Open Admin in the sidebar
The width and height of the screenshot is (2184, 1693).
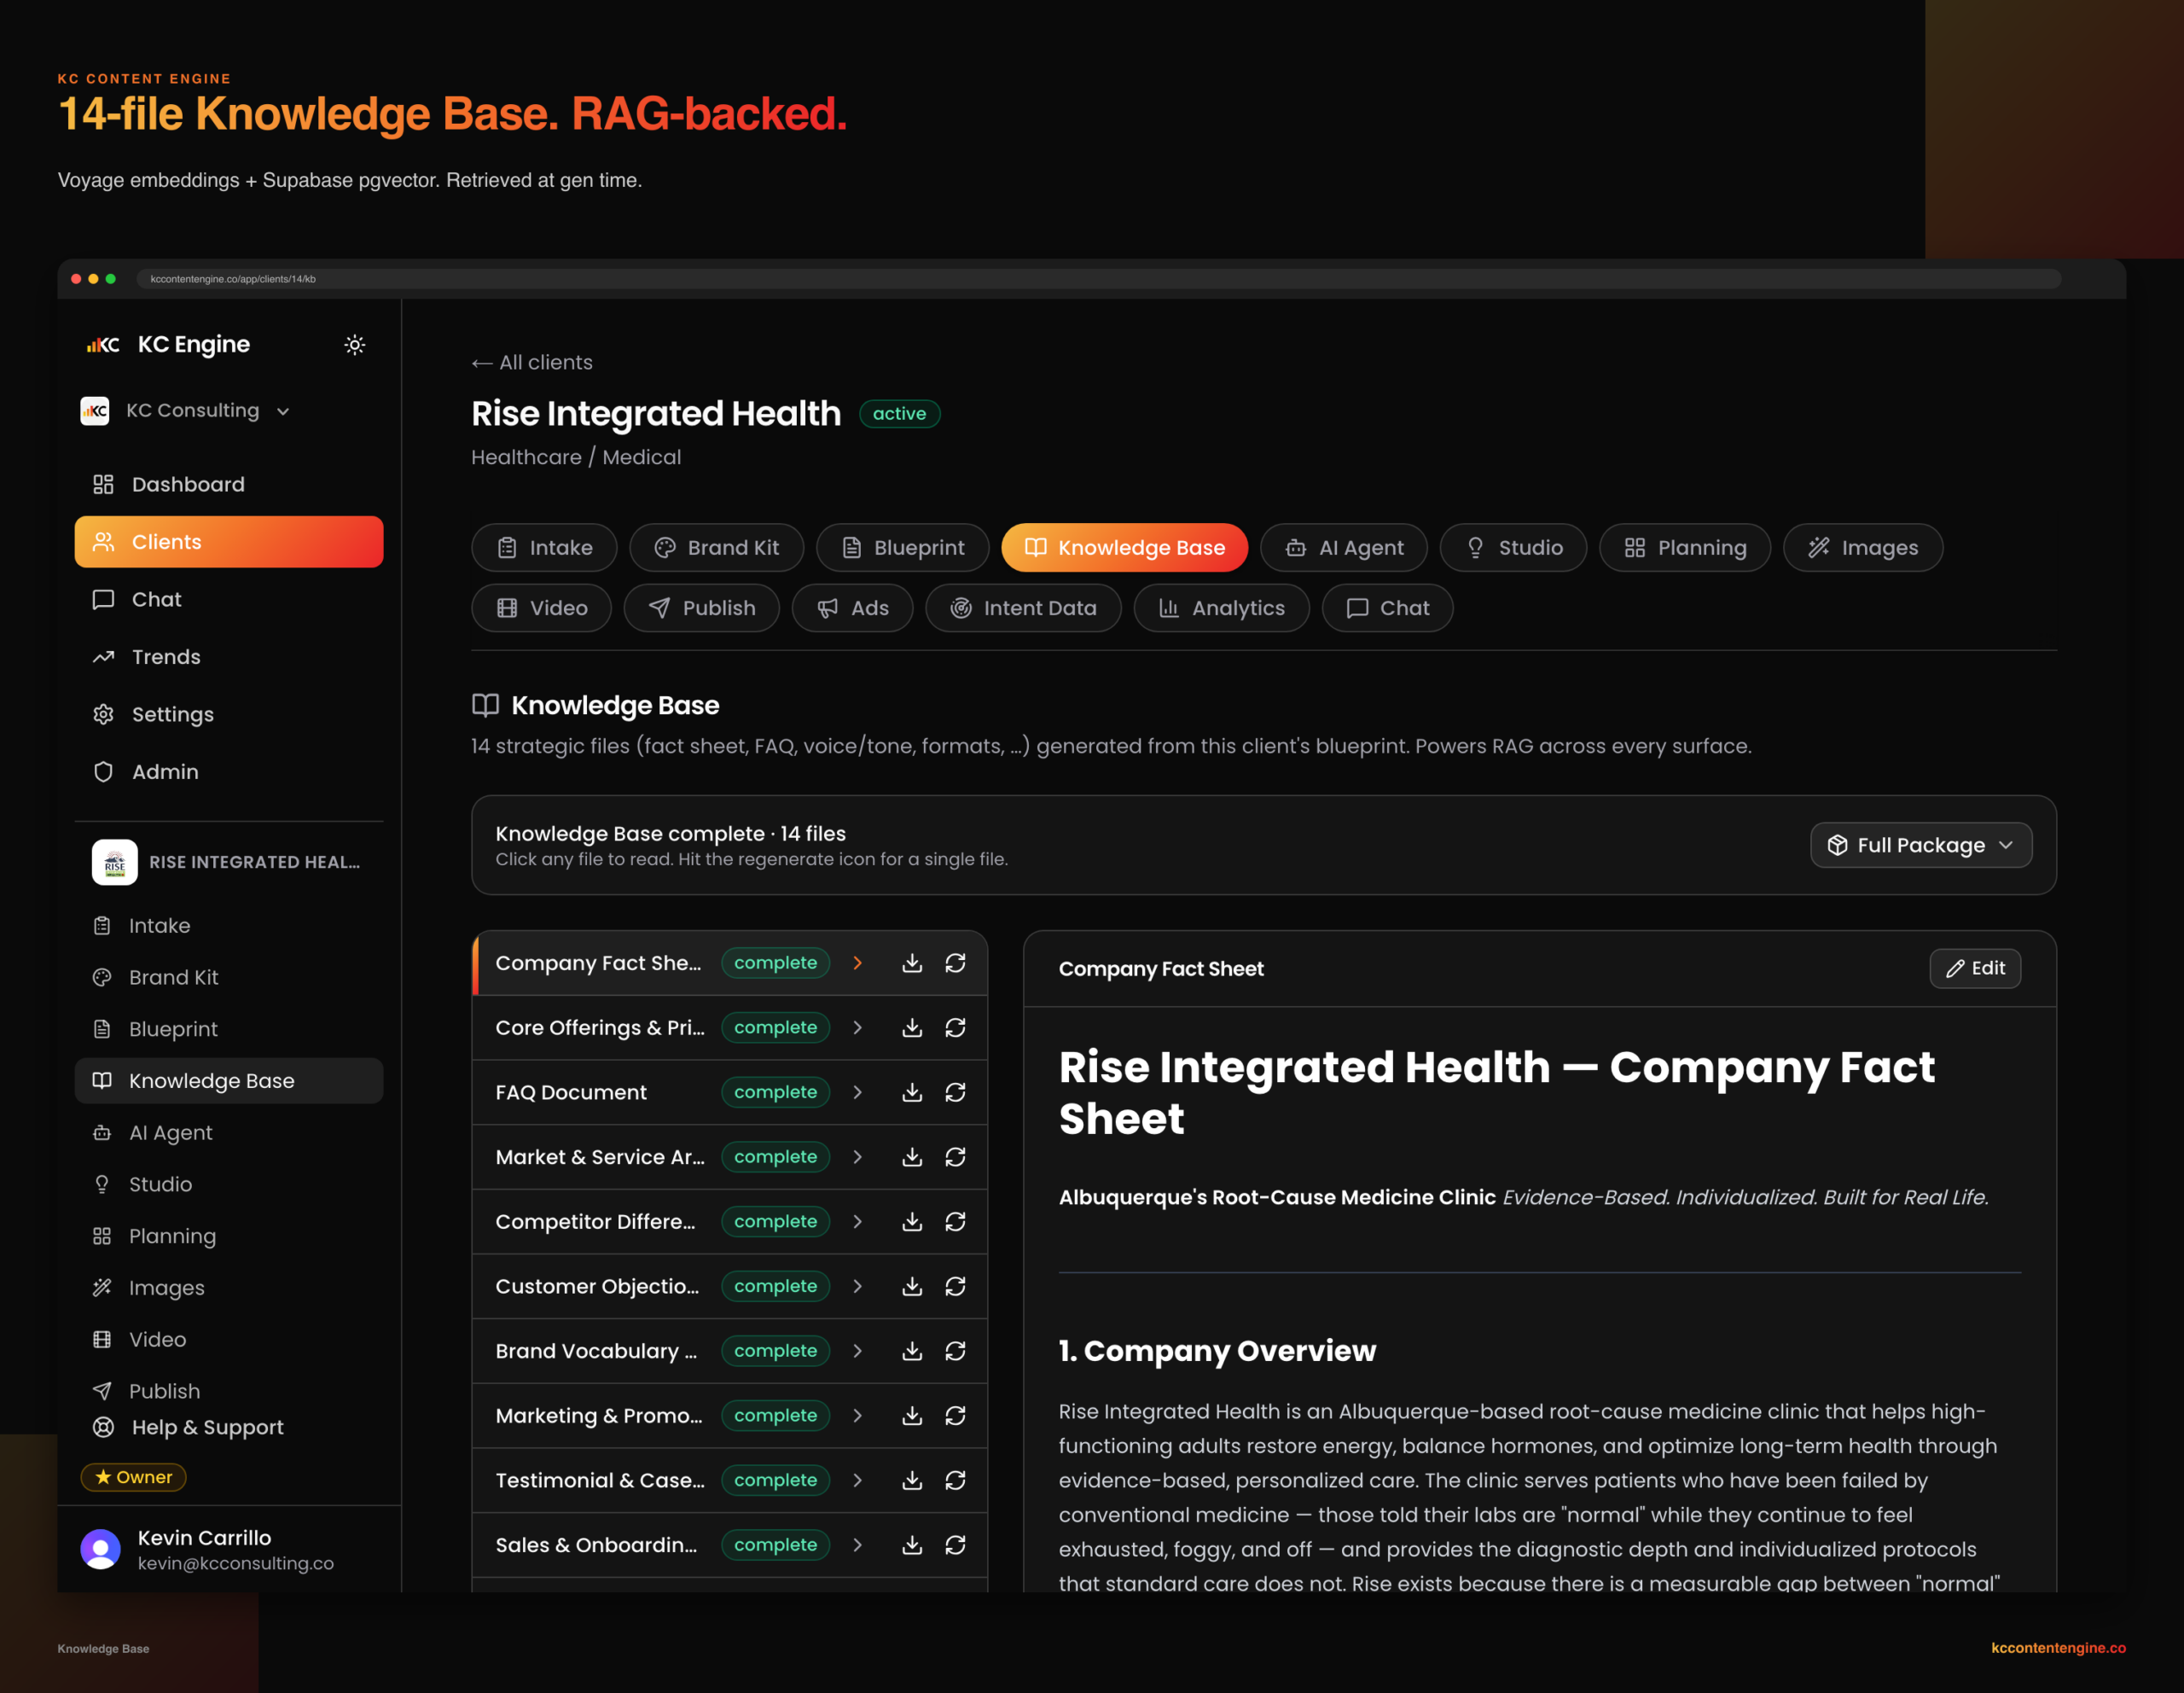pyautogui.click(x=229, y=772)
